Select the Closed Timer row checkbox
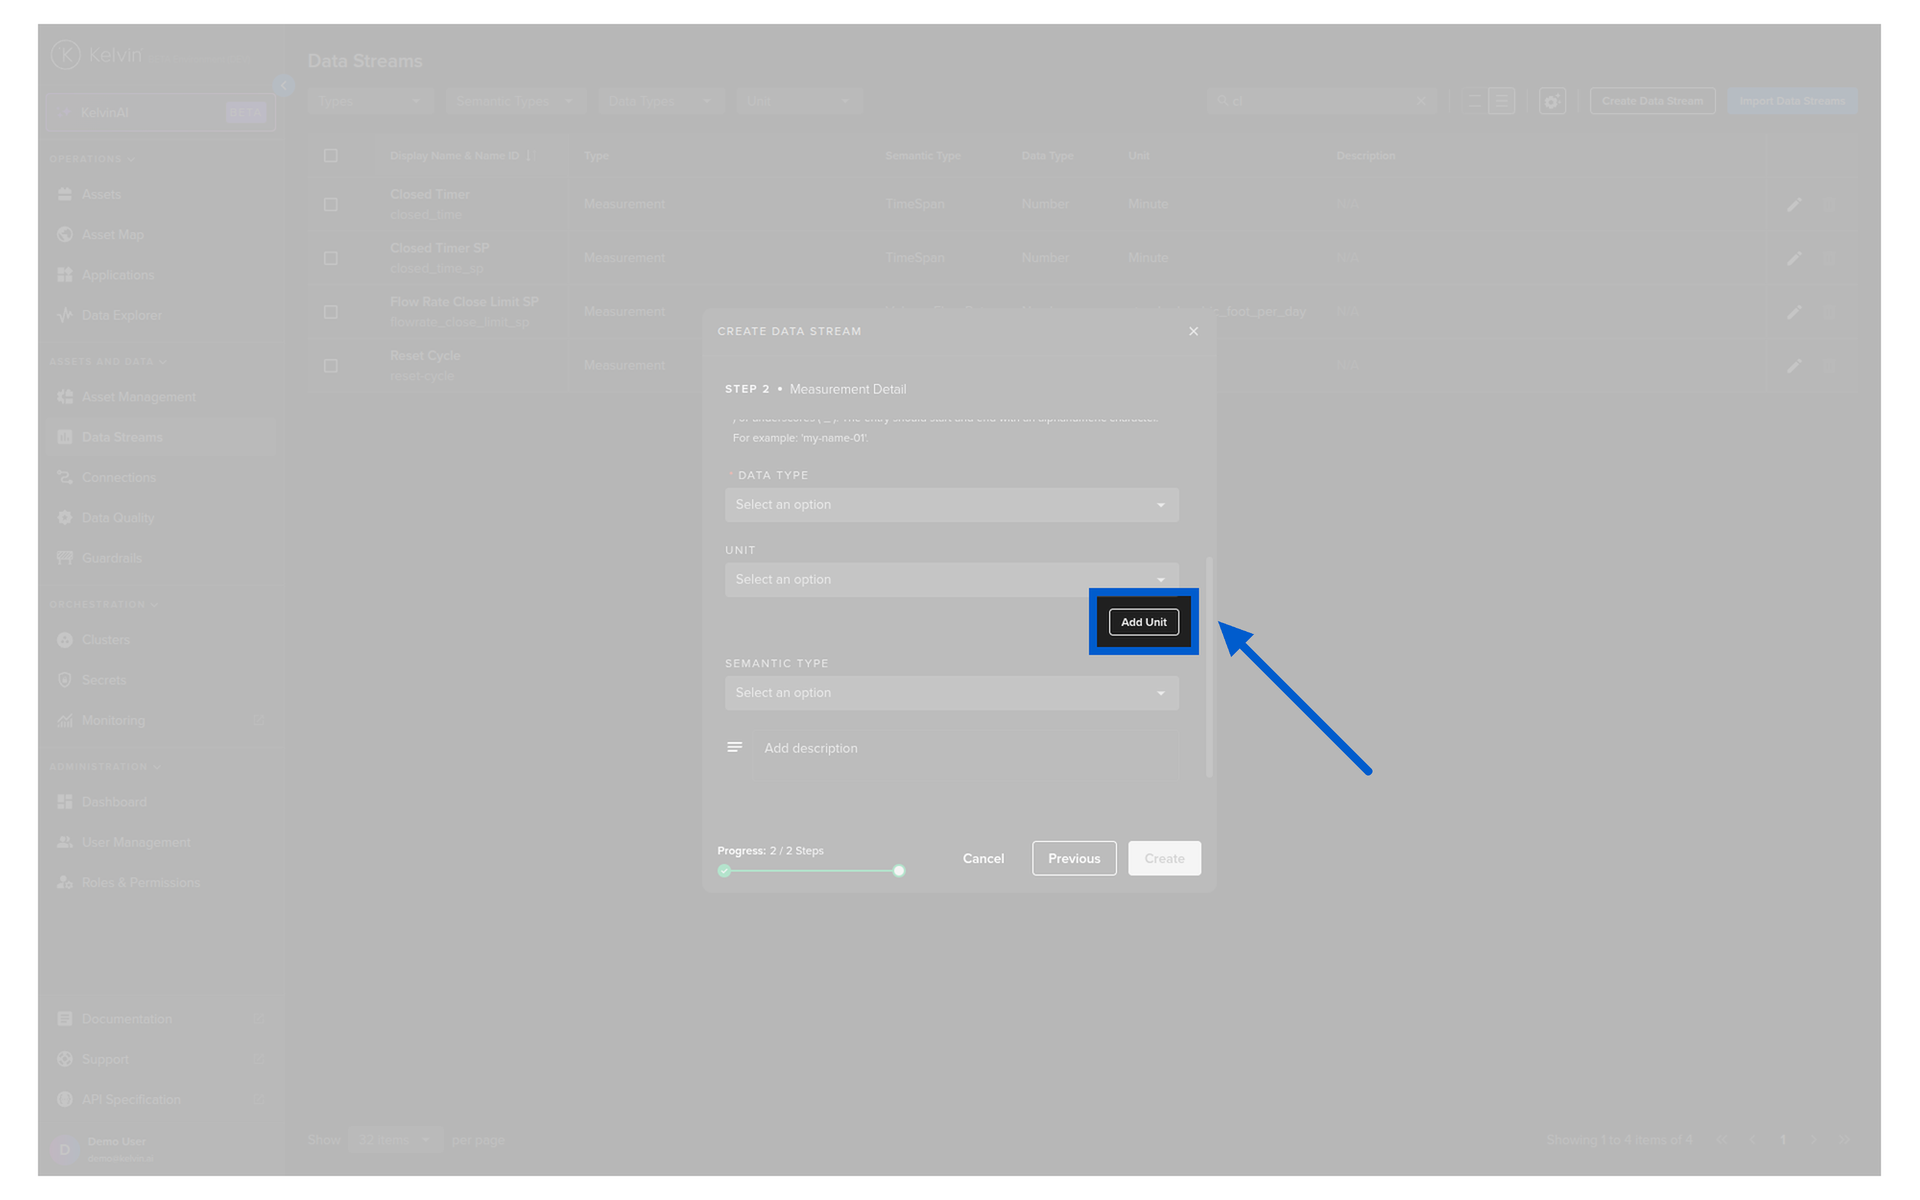The height and width of the screenshot is (1200, 1920). [x=331, y=204]
